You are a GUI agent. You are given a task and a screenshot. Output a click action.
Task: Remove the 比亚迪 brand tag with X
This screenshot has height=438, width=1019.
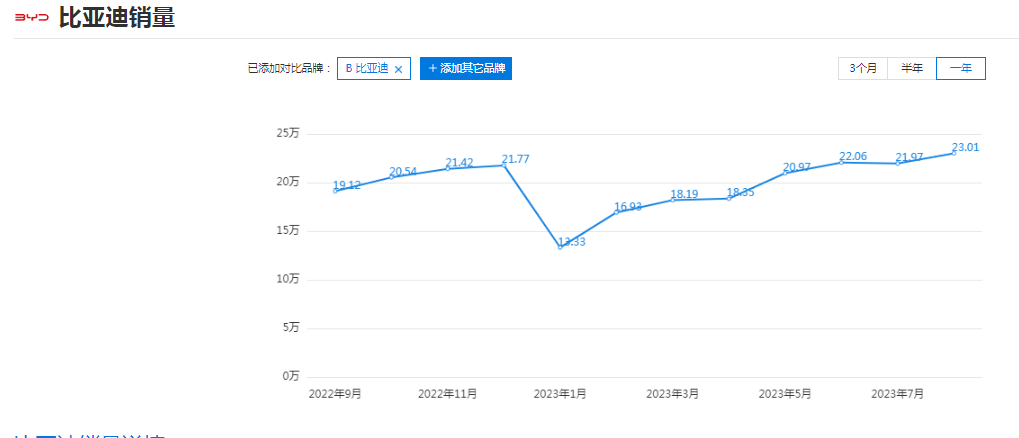pos(399,69)
